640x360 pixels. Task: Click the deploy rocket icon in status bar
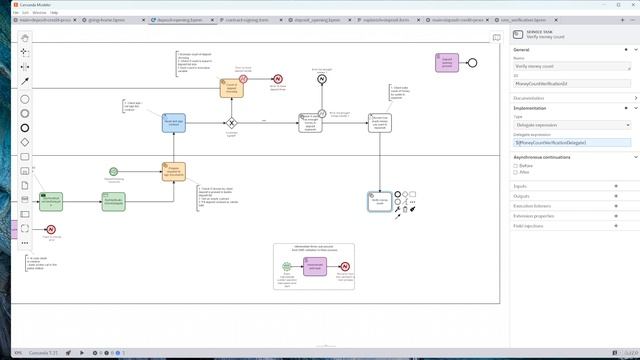click(x=68, y=353)
